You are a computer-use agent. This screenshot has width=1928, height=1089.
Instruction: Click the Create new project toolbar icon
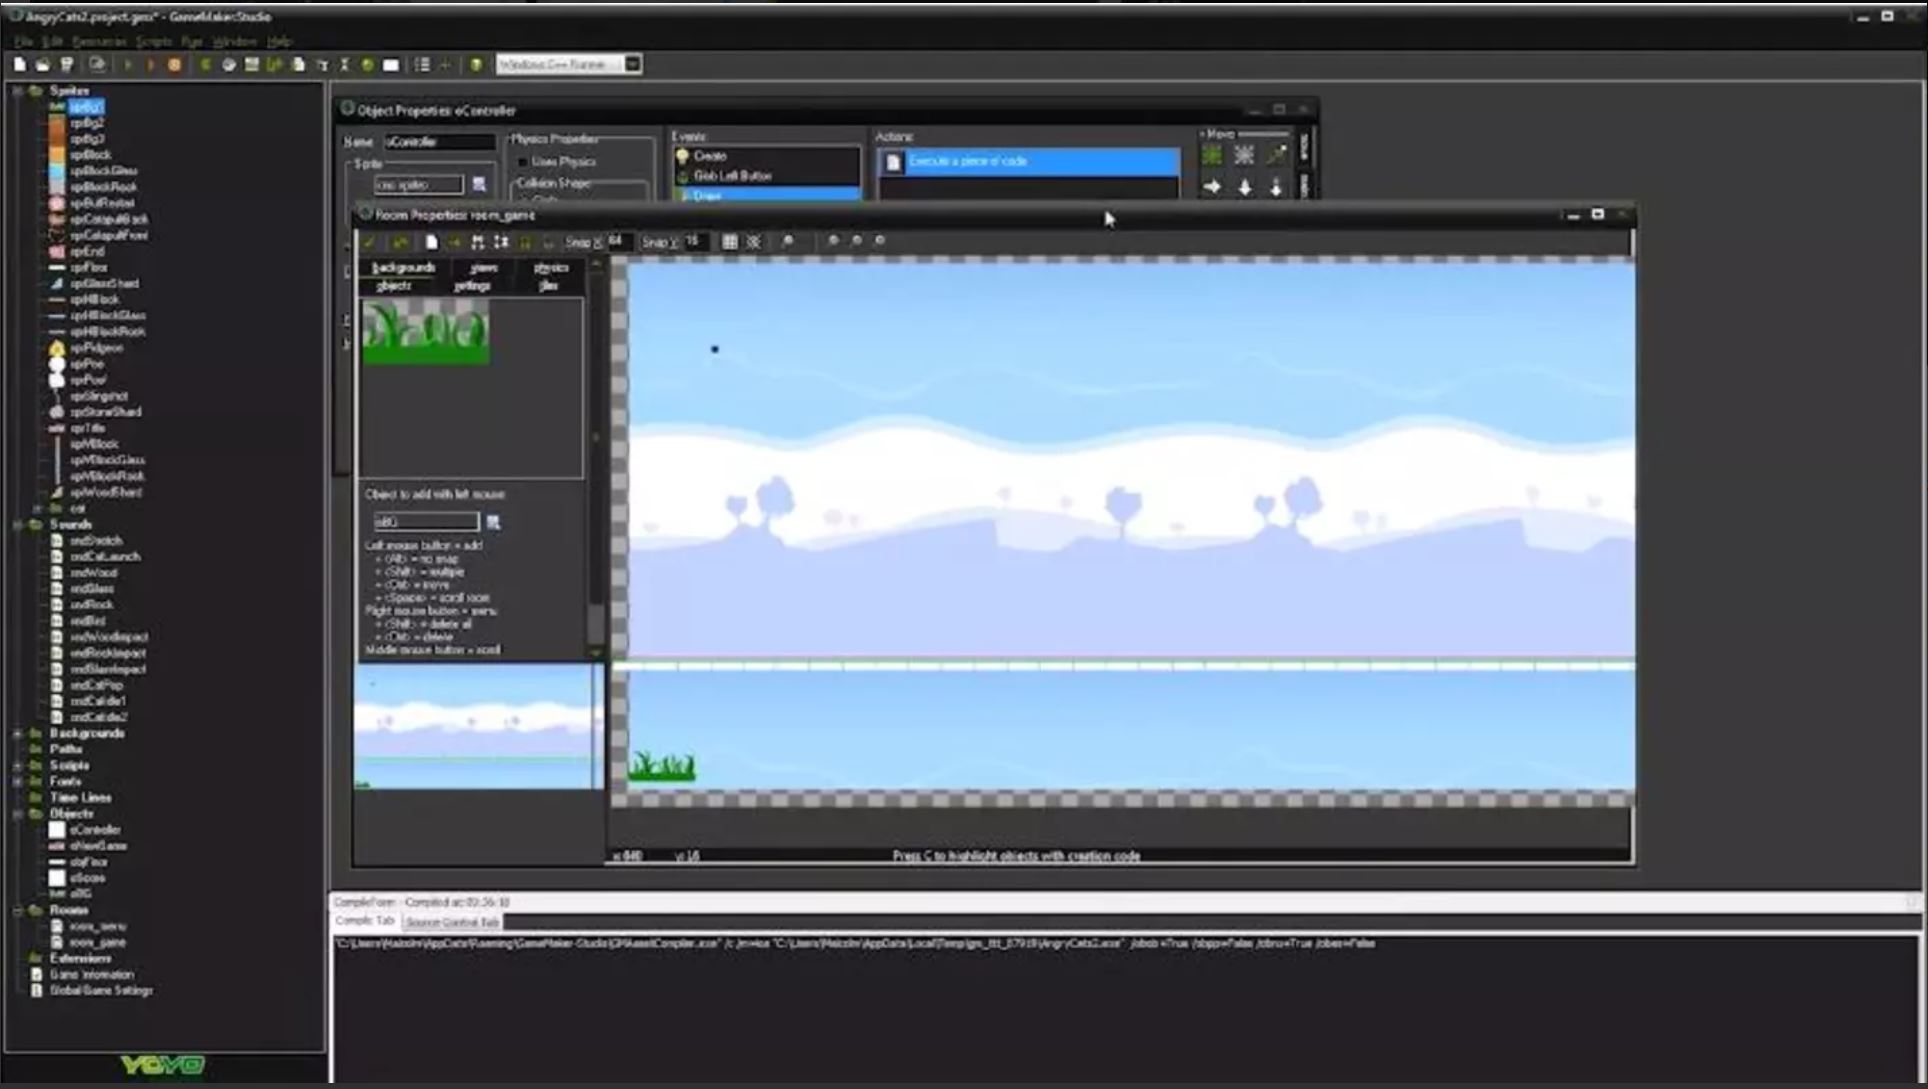click(19, 65)
